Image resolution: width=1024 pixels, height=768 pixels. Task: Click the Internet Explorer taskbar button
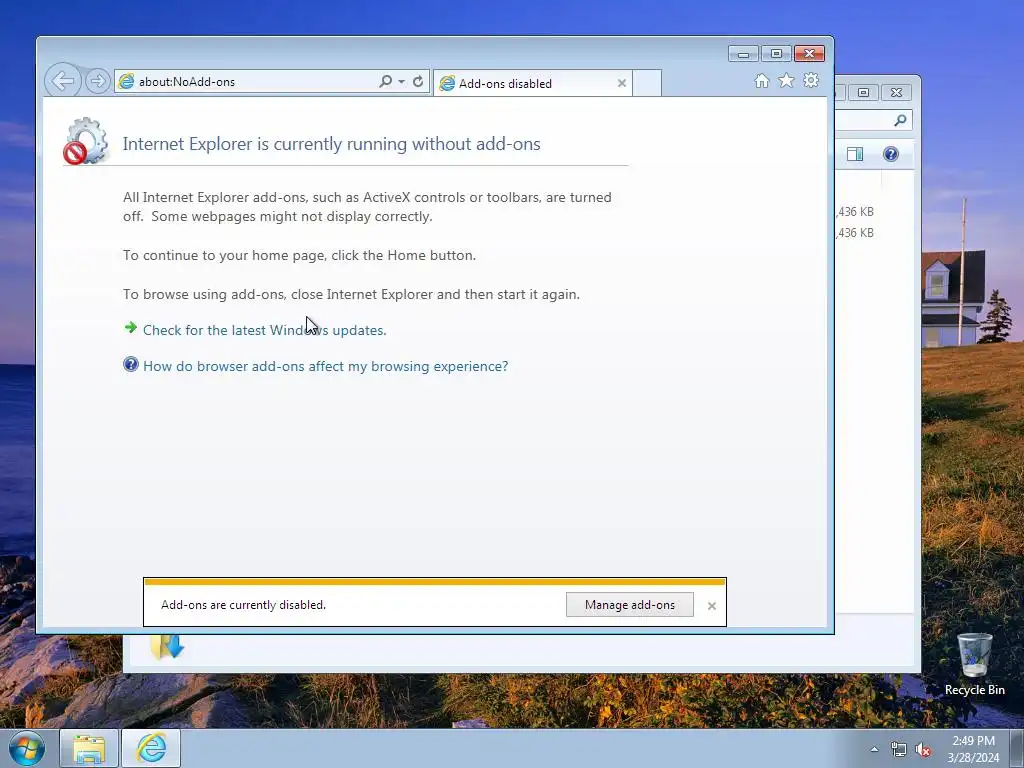[x=151, y=748]
